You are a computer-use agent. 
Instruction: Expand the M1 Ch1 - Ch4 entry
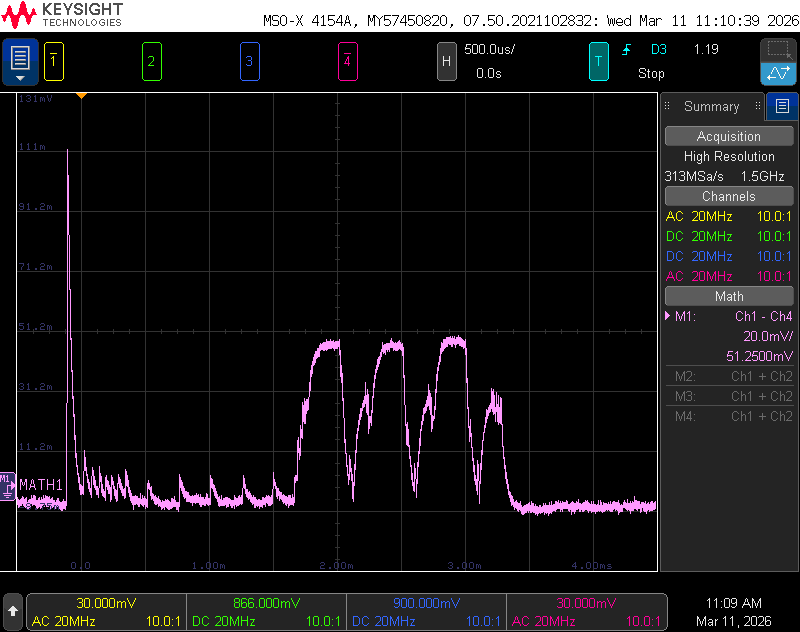click(x=729, y=316)
